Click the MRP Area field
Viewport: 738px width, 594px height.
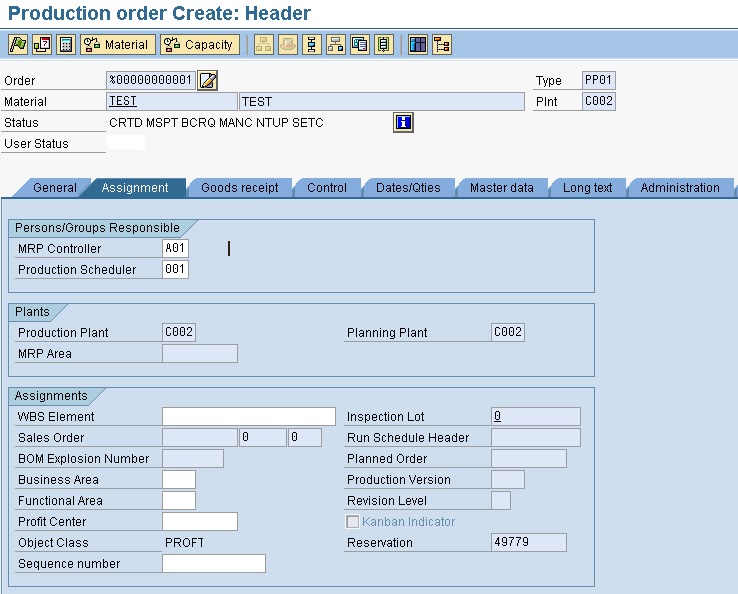pos(200,353)
